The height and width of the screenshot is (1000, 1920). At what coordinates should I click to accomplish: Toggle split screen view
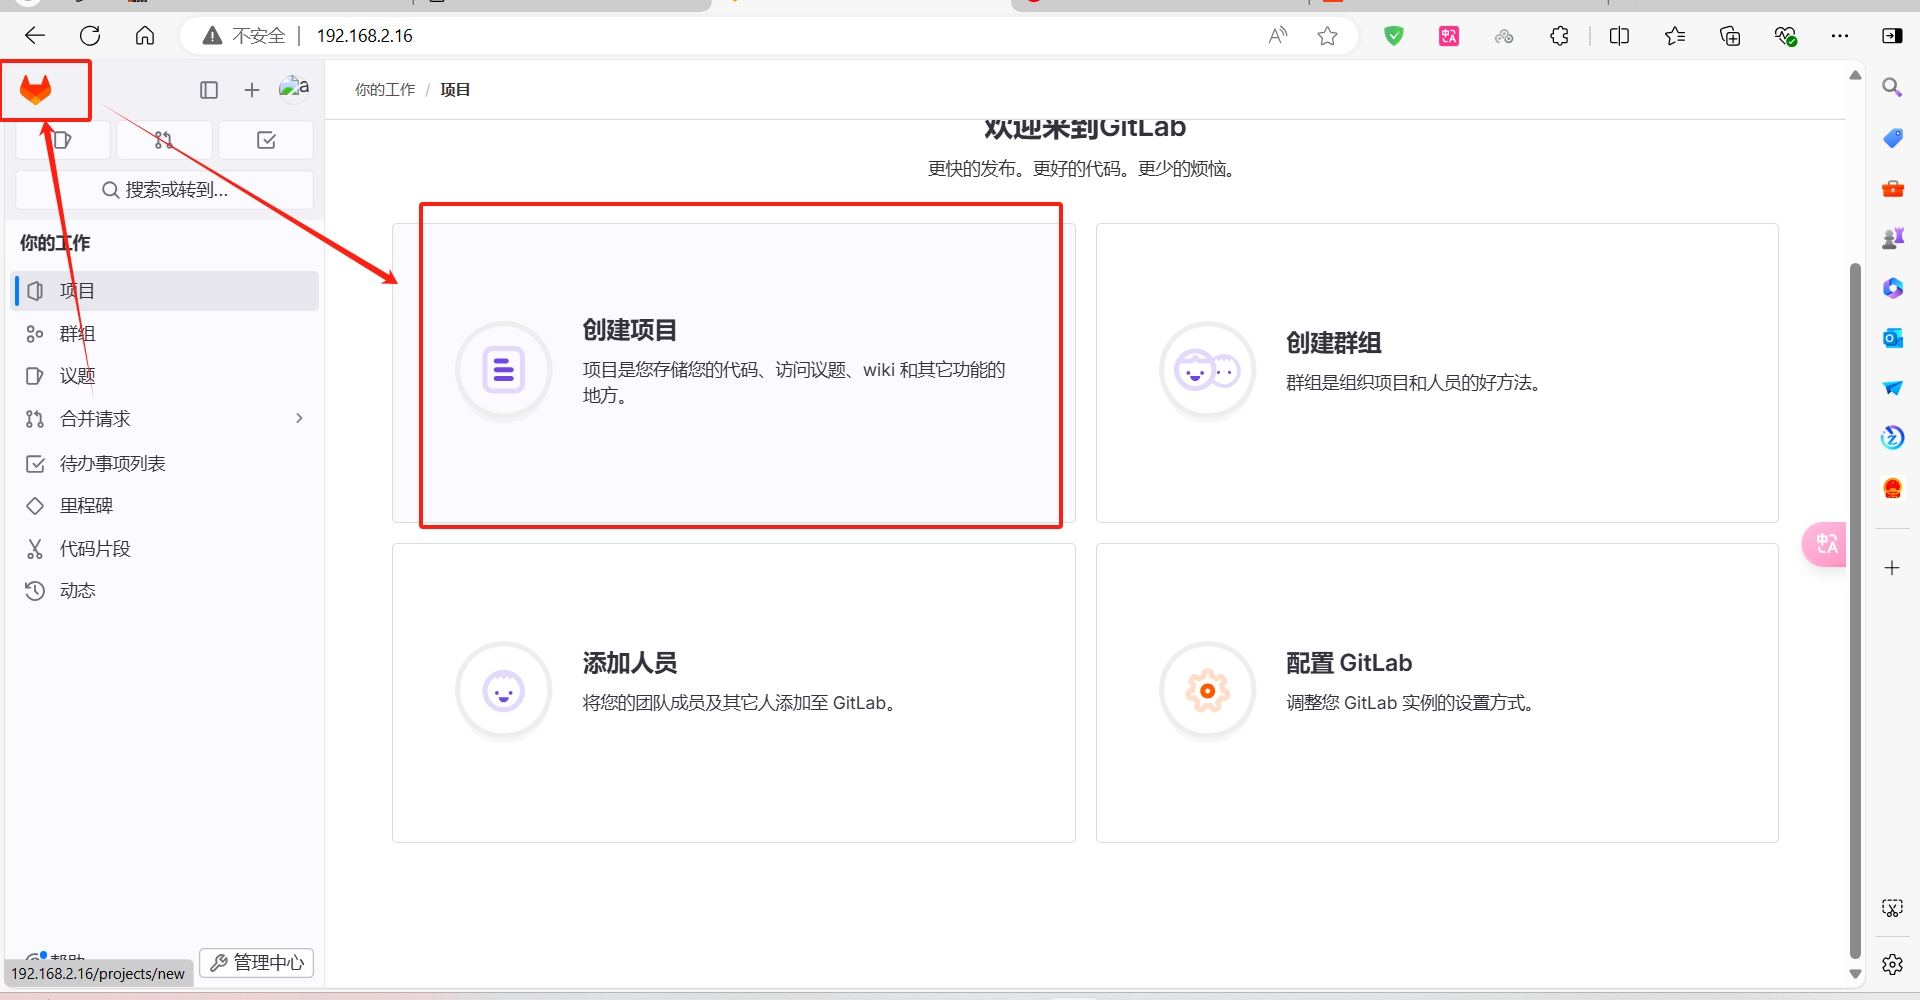(1620, 36)
